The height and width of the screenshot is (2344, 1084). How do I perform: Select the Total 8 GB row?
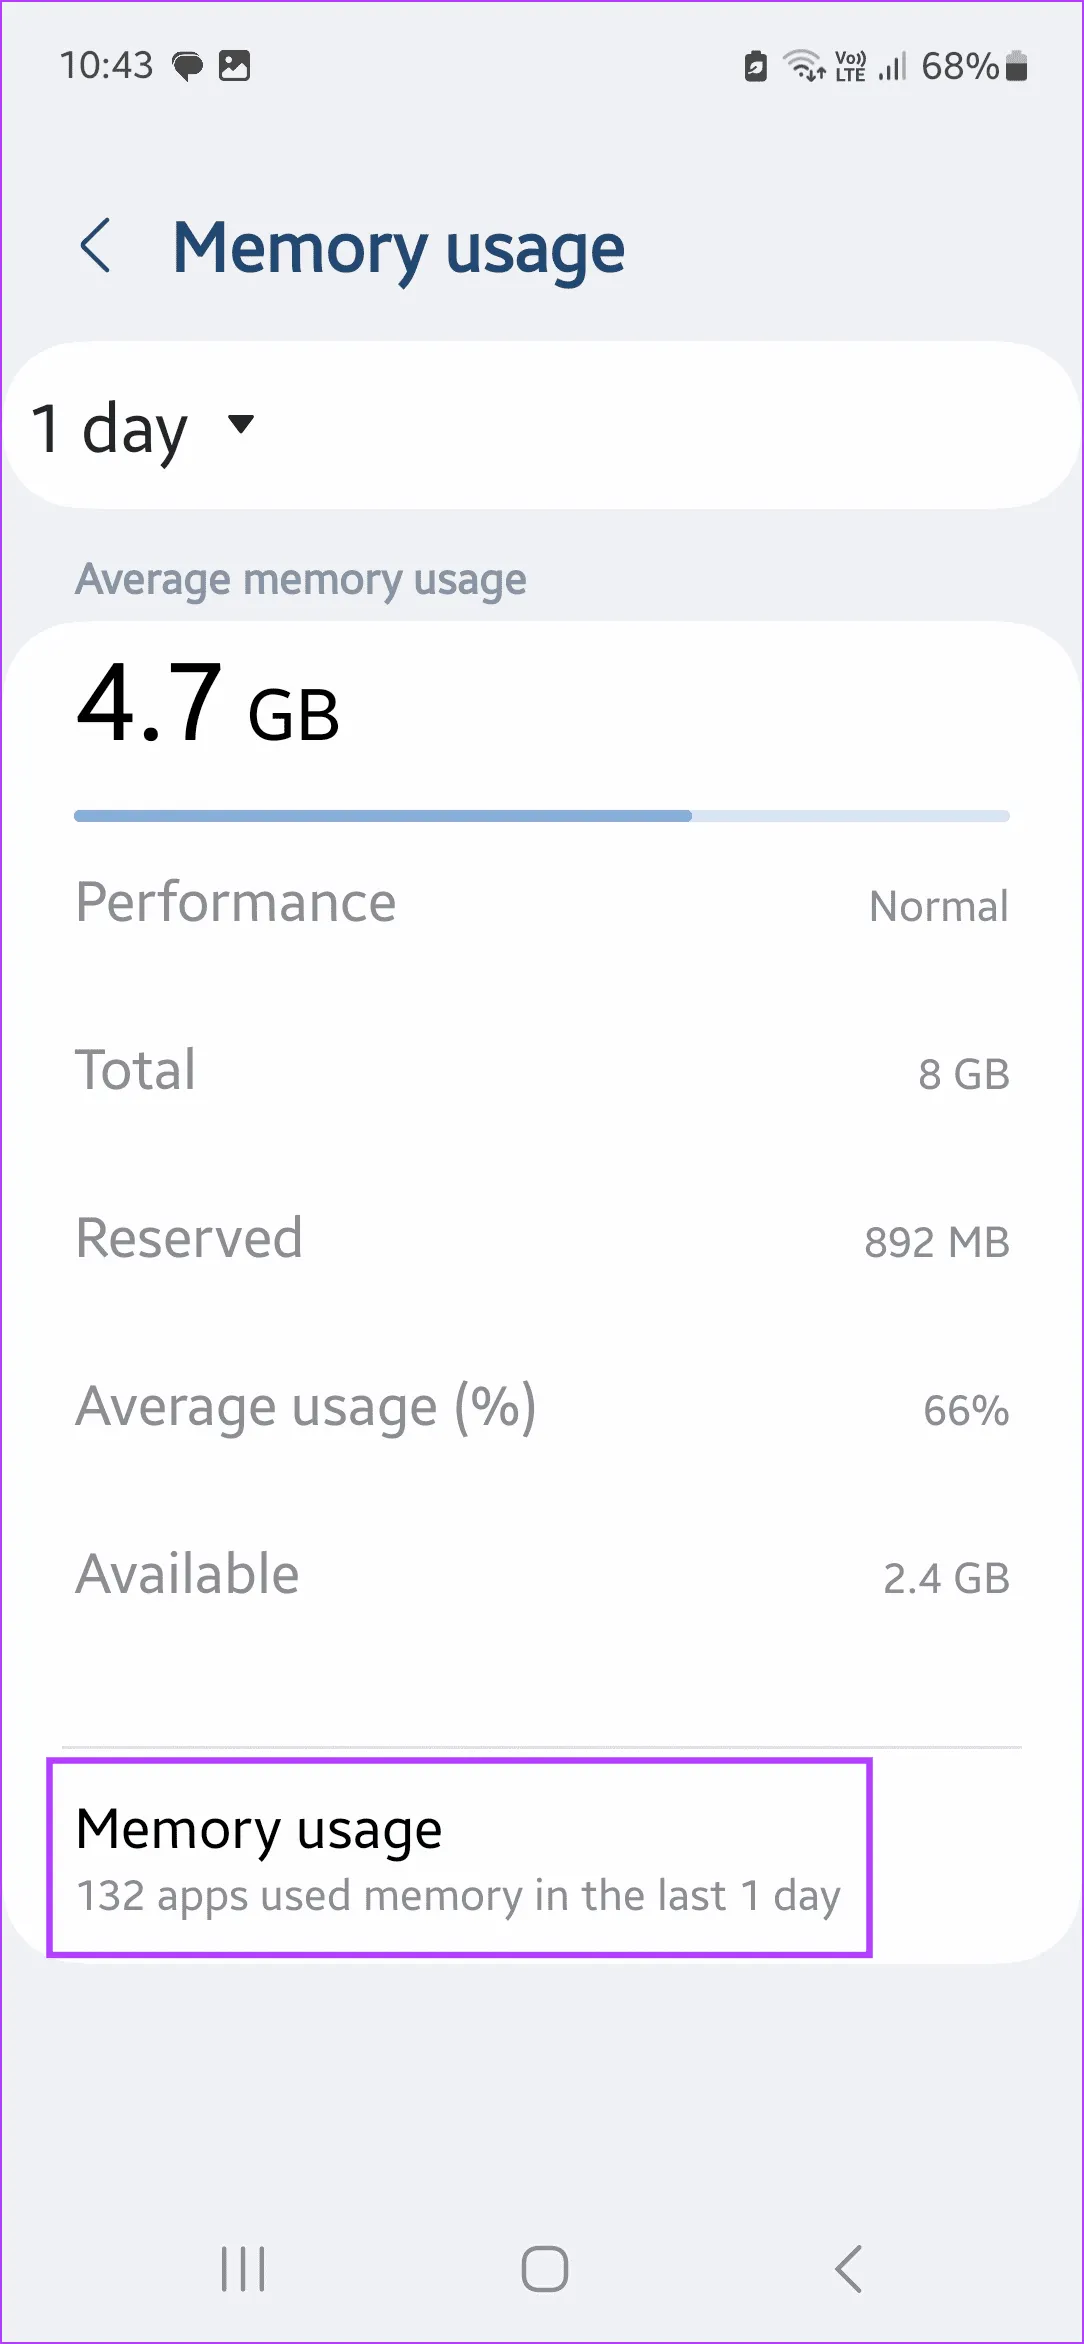541,1071
